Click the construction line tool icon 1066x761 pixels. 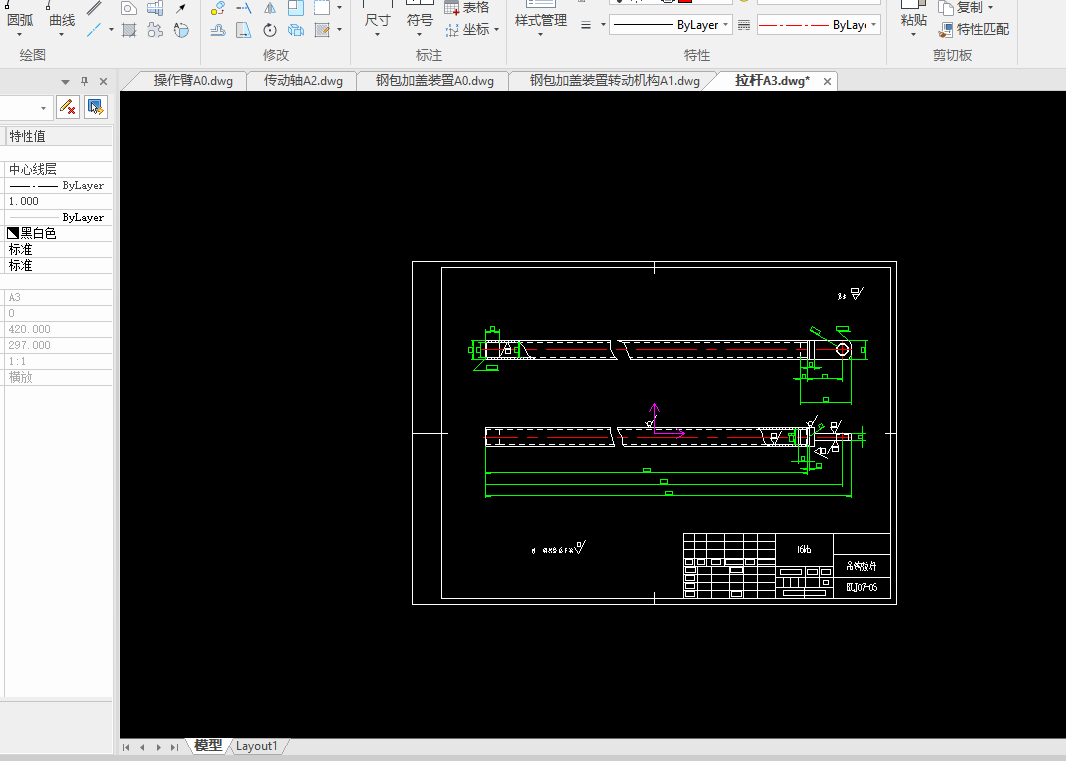tap(94, 30)
